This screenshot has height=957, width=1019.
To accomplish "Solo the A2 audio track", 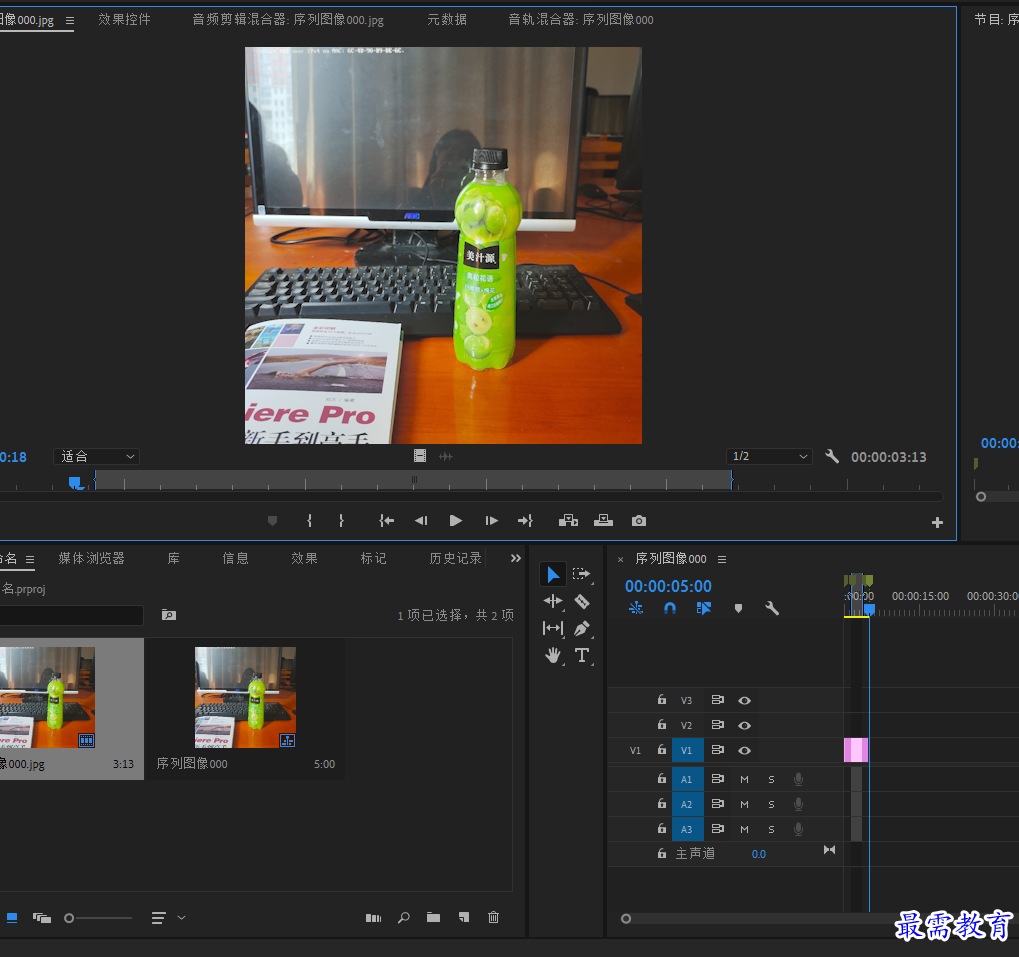I will (771, 804).
